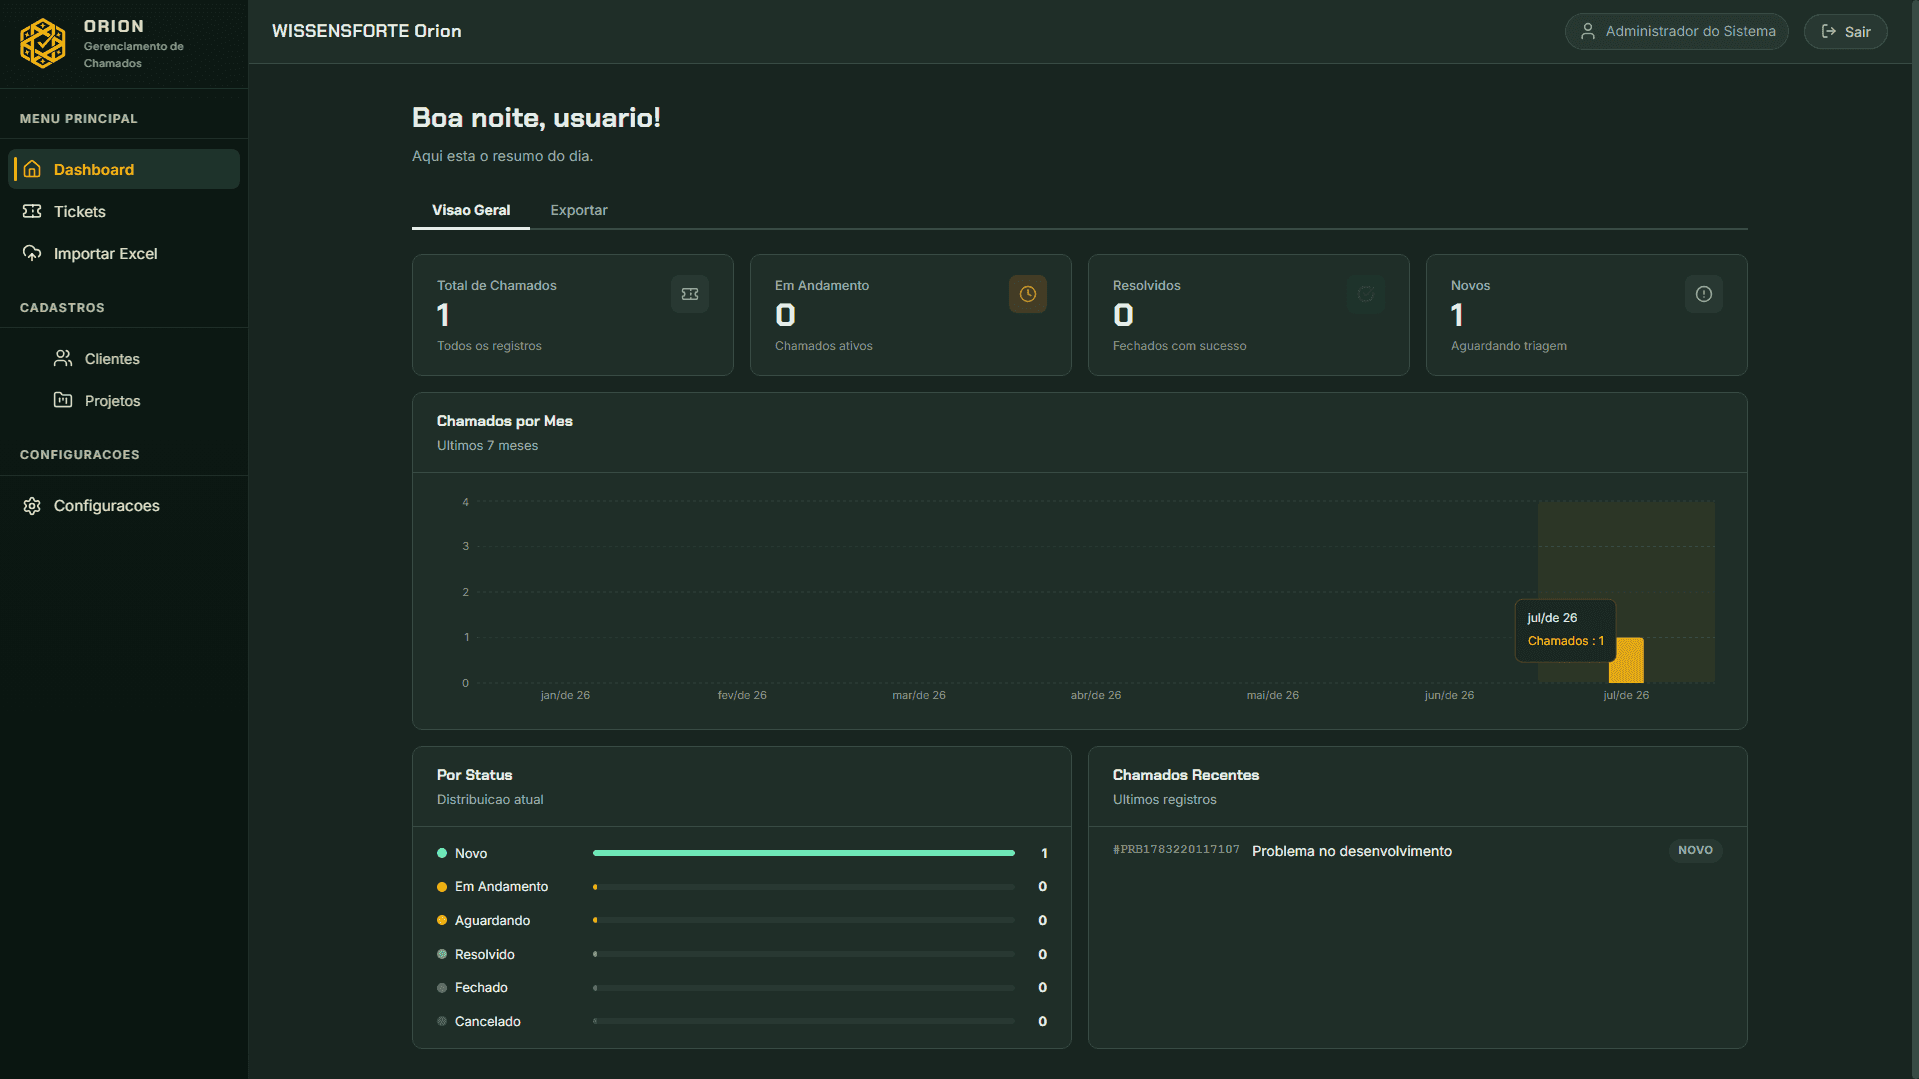Screen dimensions: 1919x1079
Task: Click the Clientes people icon
Action: point(63,358)
